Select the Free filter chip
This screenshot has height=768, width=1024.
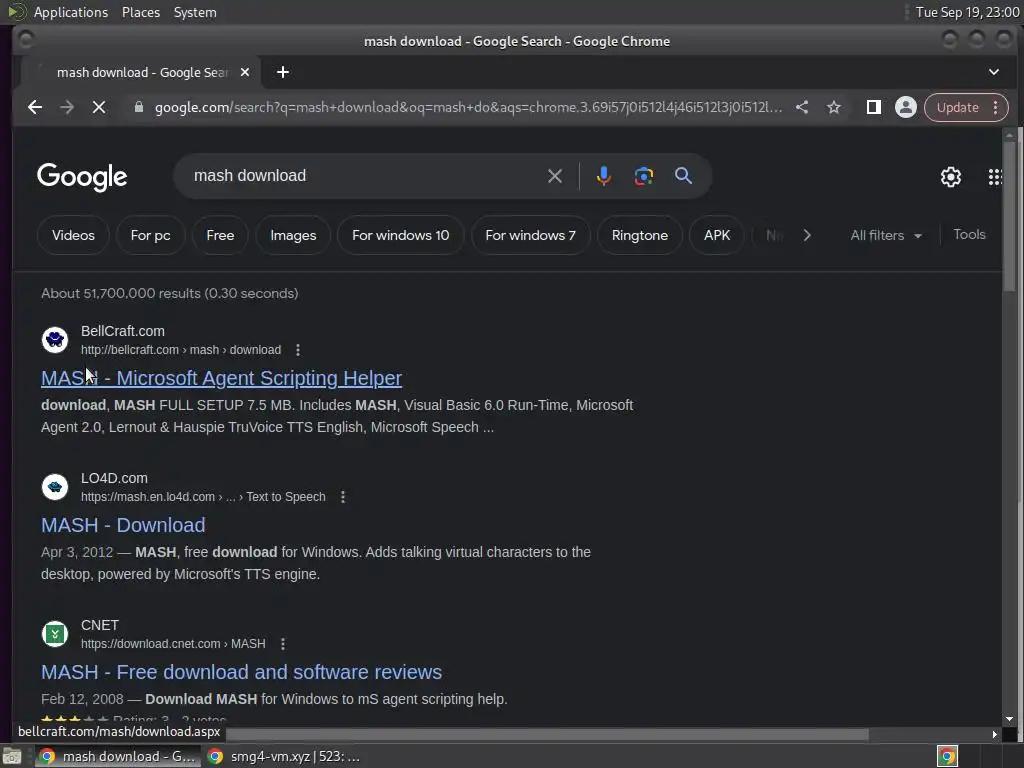[220, 235]
